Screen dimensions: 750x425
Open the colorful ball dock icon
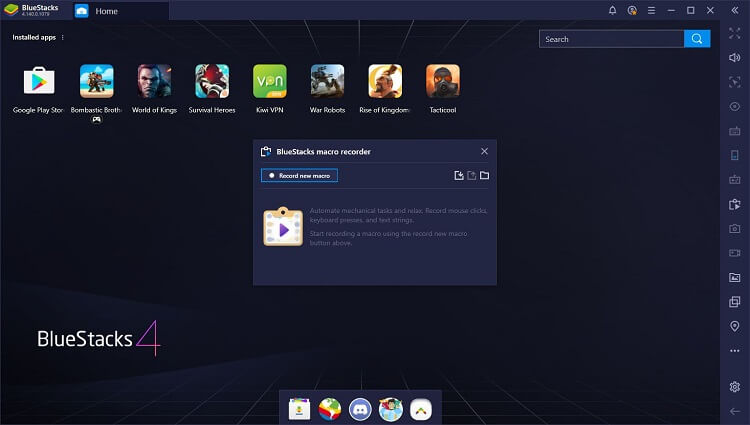pyautogui.click(x=330, y=409)
